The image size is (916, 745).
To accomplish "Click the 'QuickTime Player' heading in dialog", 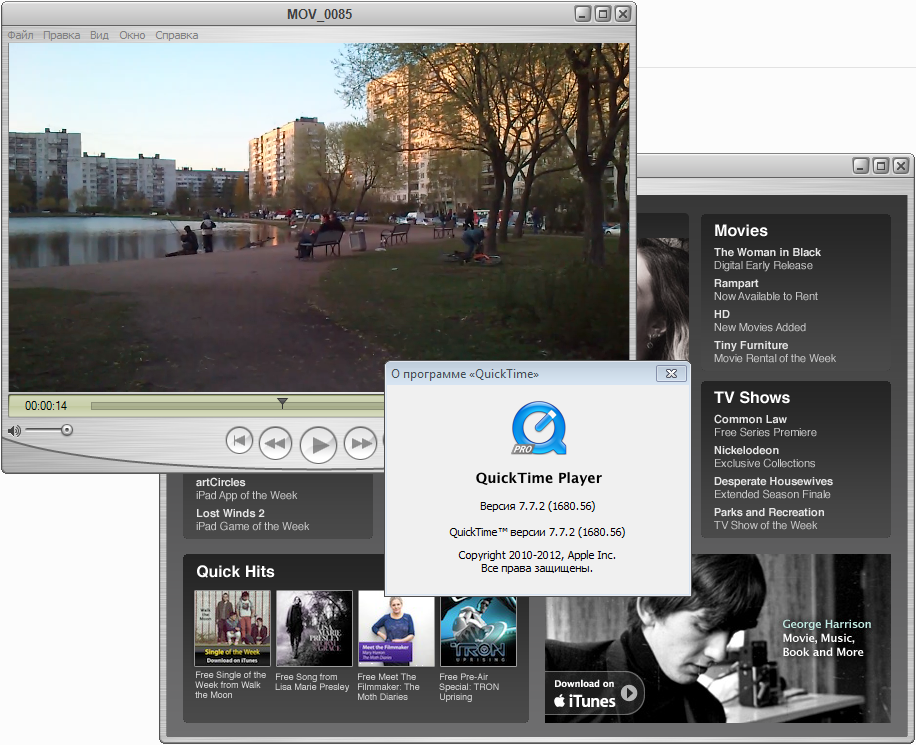I will click(x=539, y=478).
